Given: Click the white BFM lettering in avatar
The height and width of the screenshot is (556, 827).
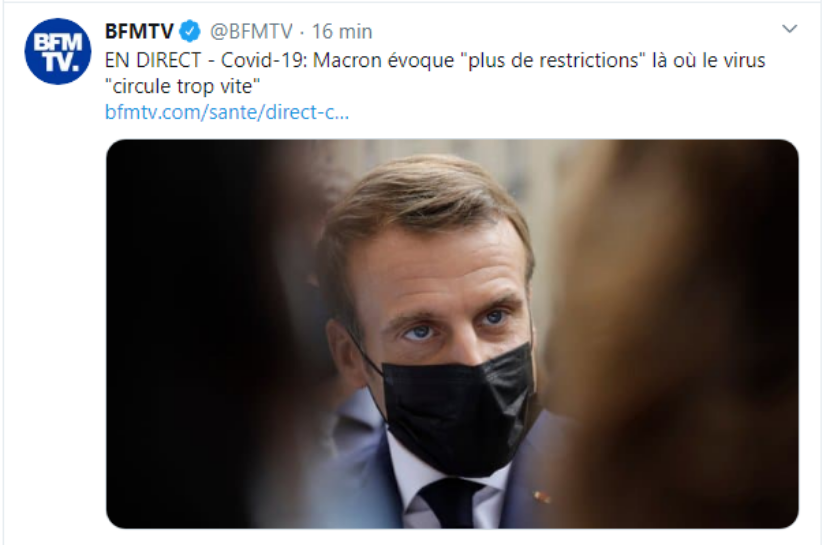Looking at the screenshot, I should coord(58,42).
